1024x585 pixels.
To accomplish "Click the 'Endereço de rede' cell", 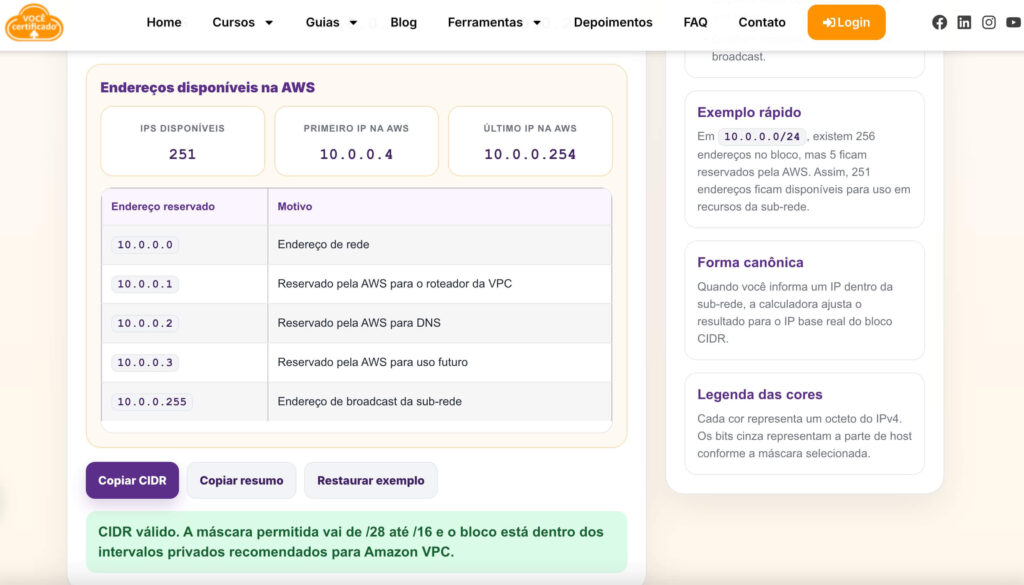I will coord(440,245).
